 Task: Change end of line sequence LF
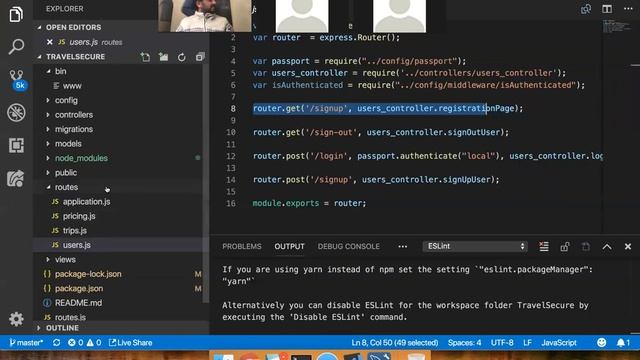[527, 342]
